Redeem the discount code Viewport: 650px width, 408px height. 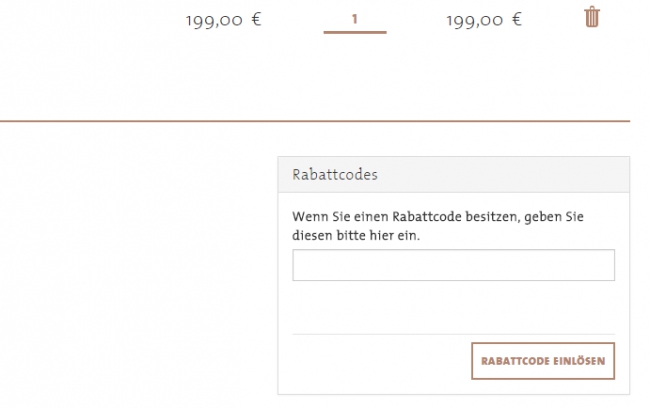click(x=542, y=361)
